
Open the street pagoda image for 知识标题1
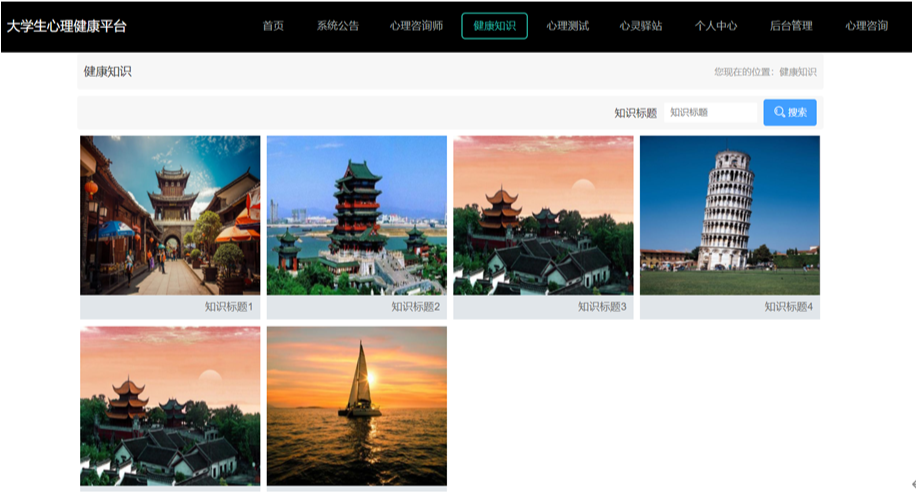pos(170,215)
